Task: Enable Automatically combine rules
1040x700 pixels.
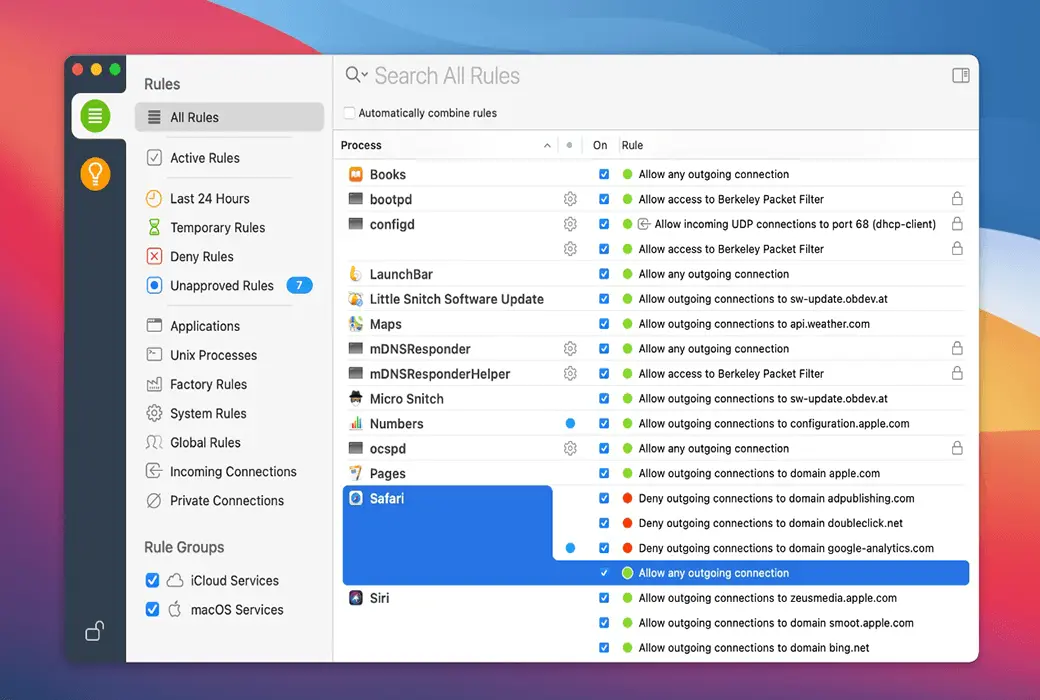Action: click(x=349, y=113)
